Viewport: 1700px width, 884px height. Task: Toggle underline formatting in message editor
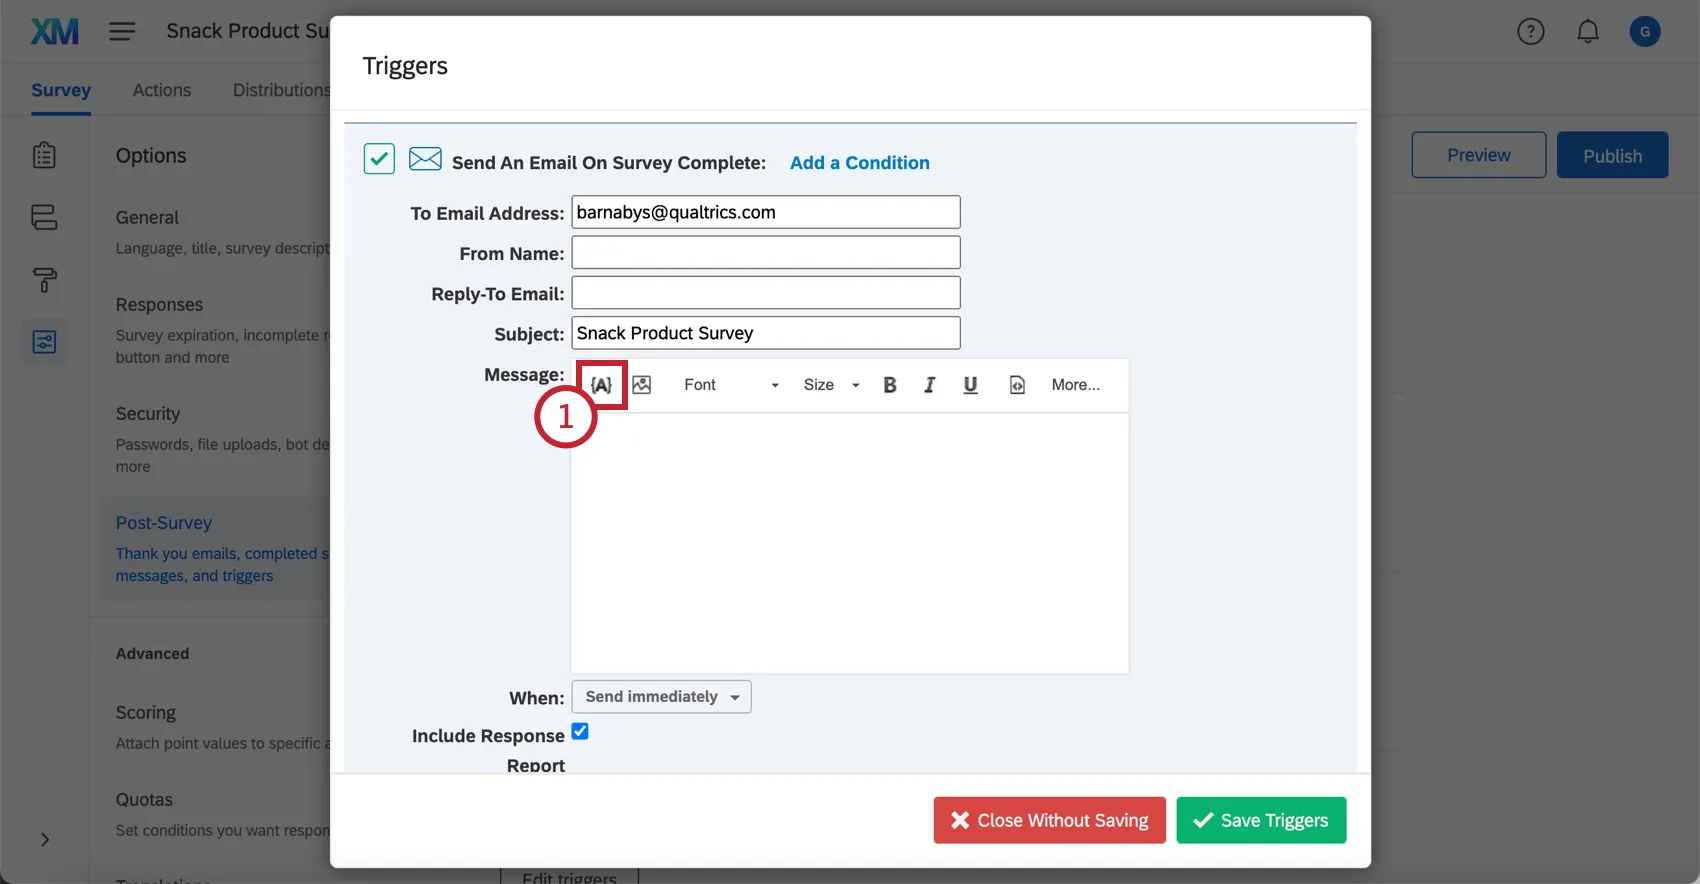pyautogui.click(x=969, y=385)
